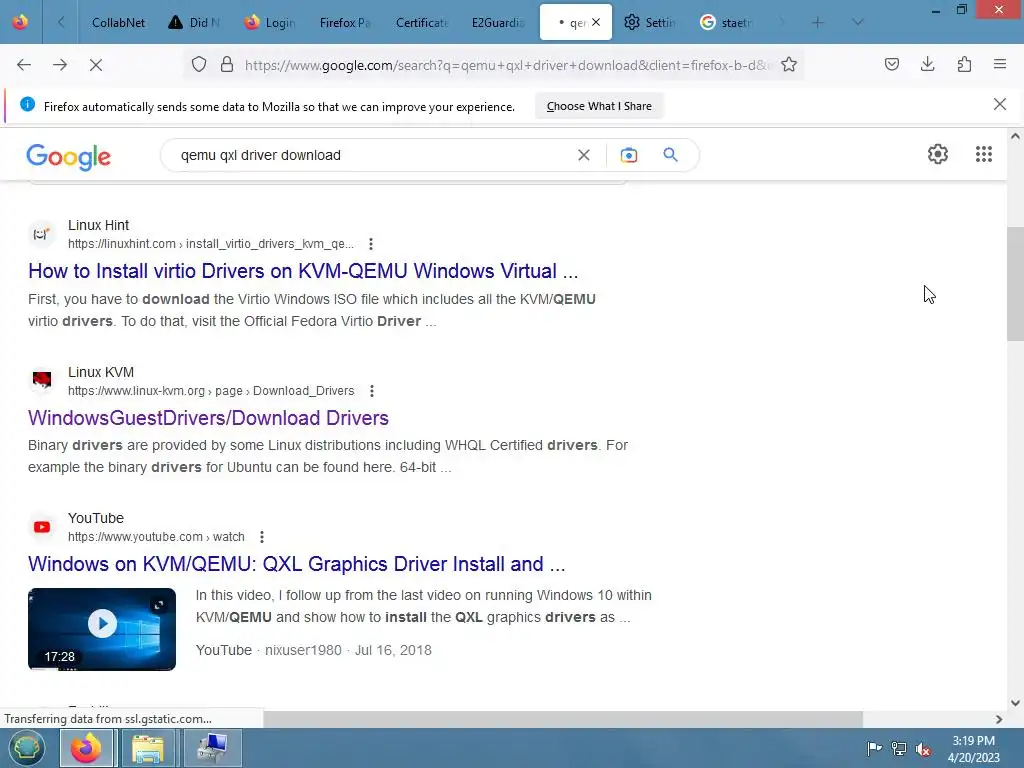The height and width of the screenshot is (768, 1024).
Task: Bookmark this page with the star
Action: pos(789,65)
